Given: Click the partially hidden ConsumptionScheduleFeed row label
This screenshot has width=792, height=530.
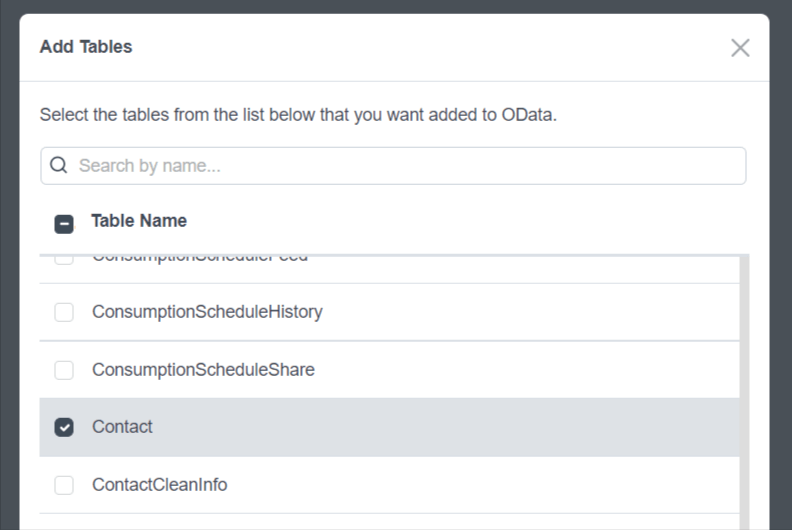Looking at the screenshot, I should 200,259.
